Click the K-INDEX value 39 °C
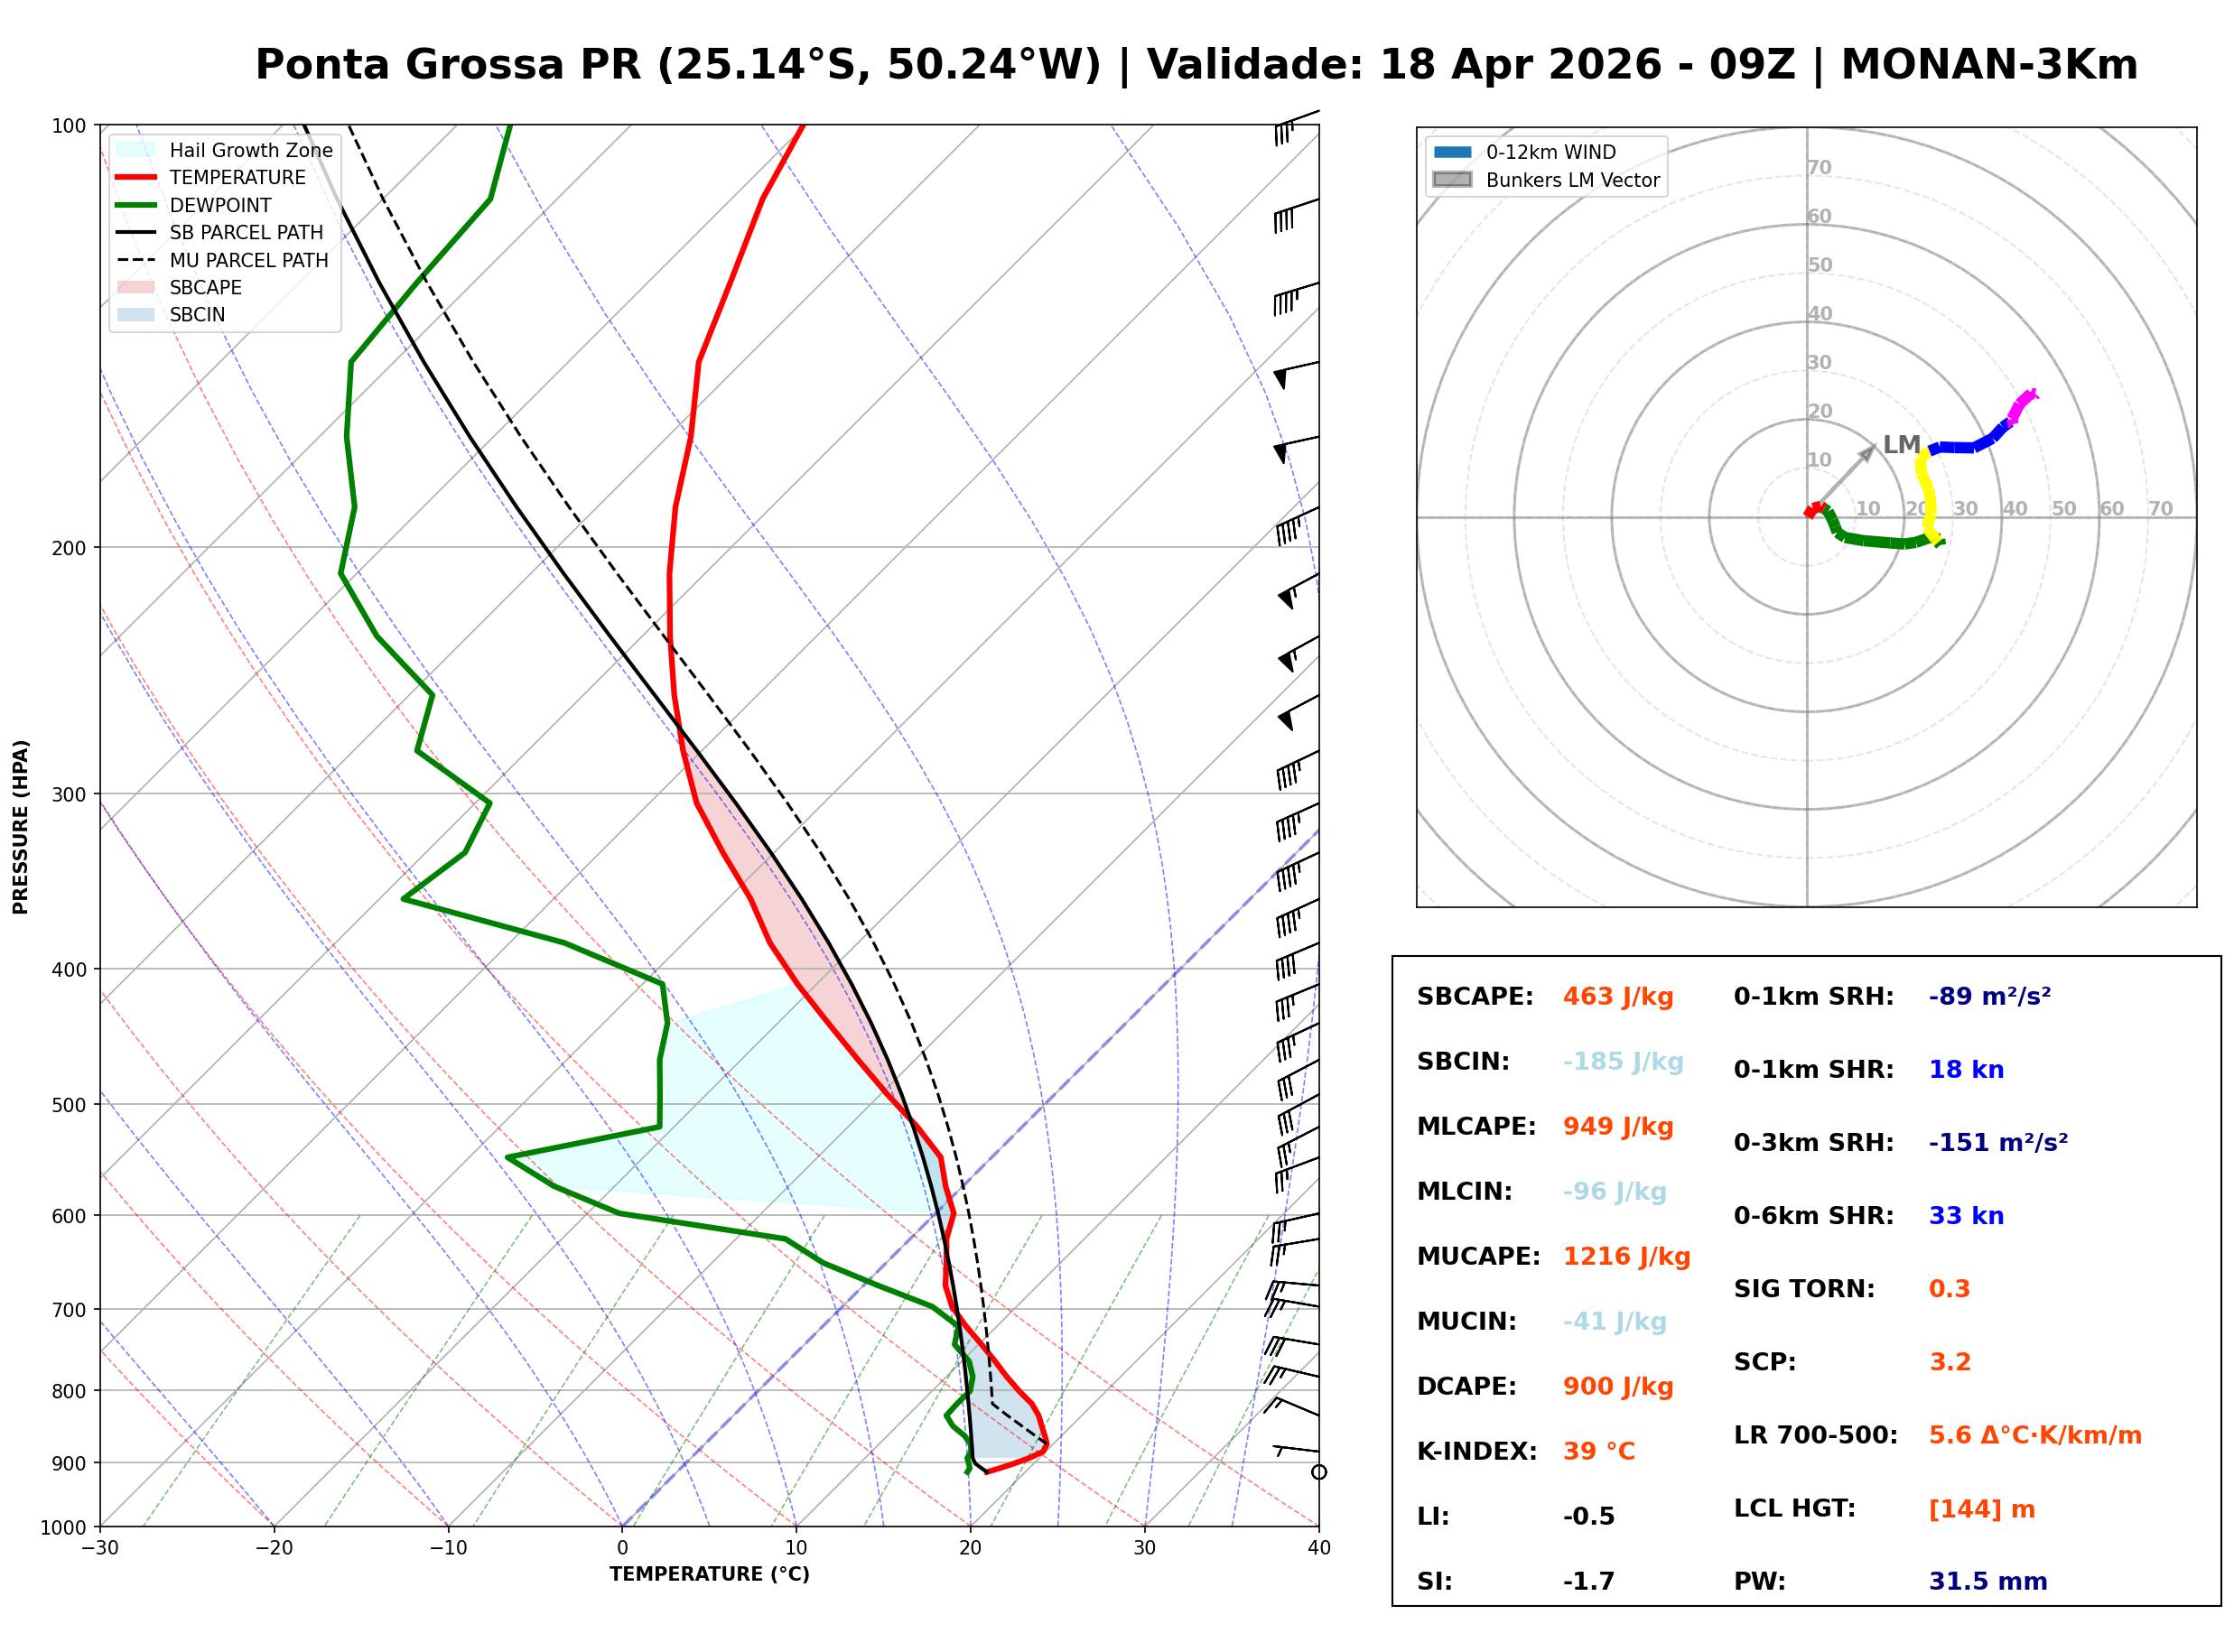2234x1652 pixels. point(1598,1452)
